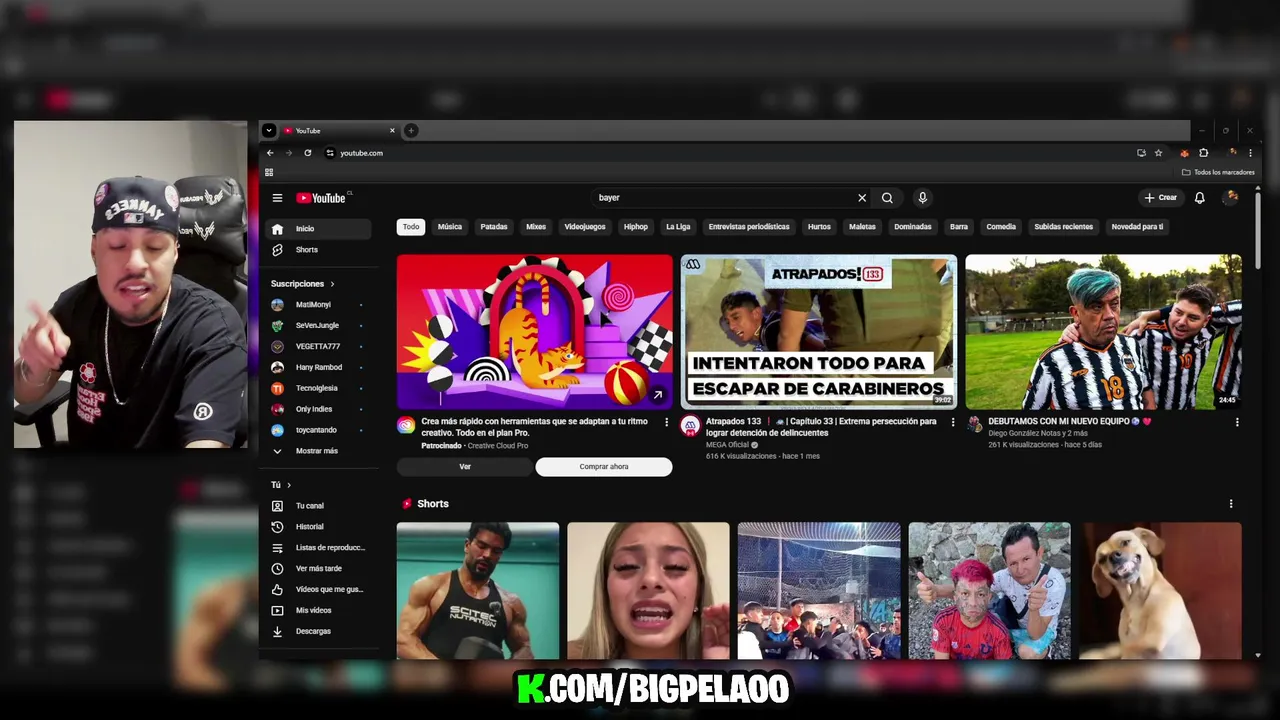
Task: Select the Subidas recientes filter chip
Action: [1063, 227]
